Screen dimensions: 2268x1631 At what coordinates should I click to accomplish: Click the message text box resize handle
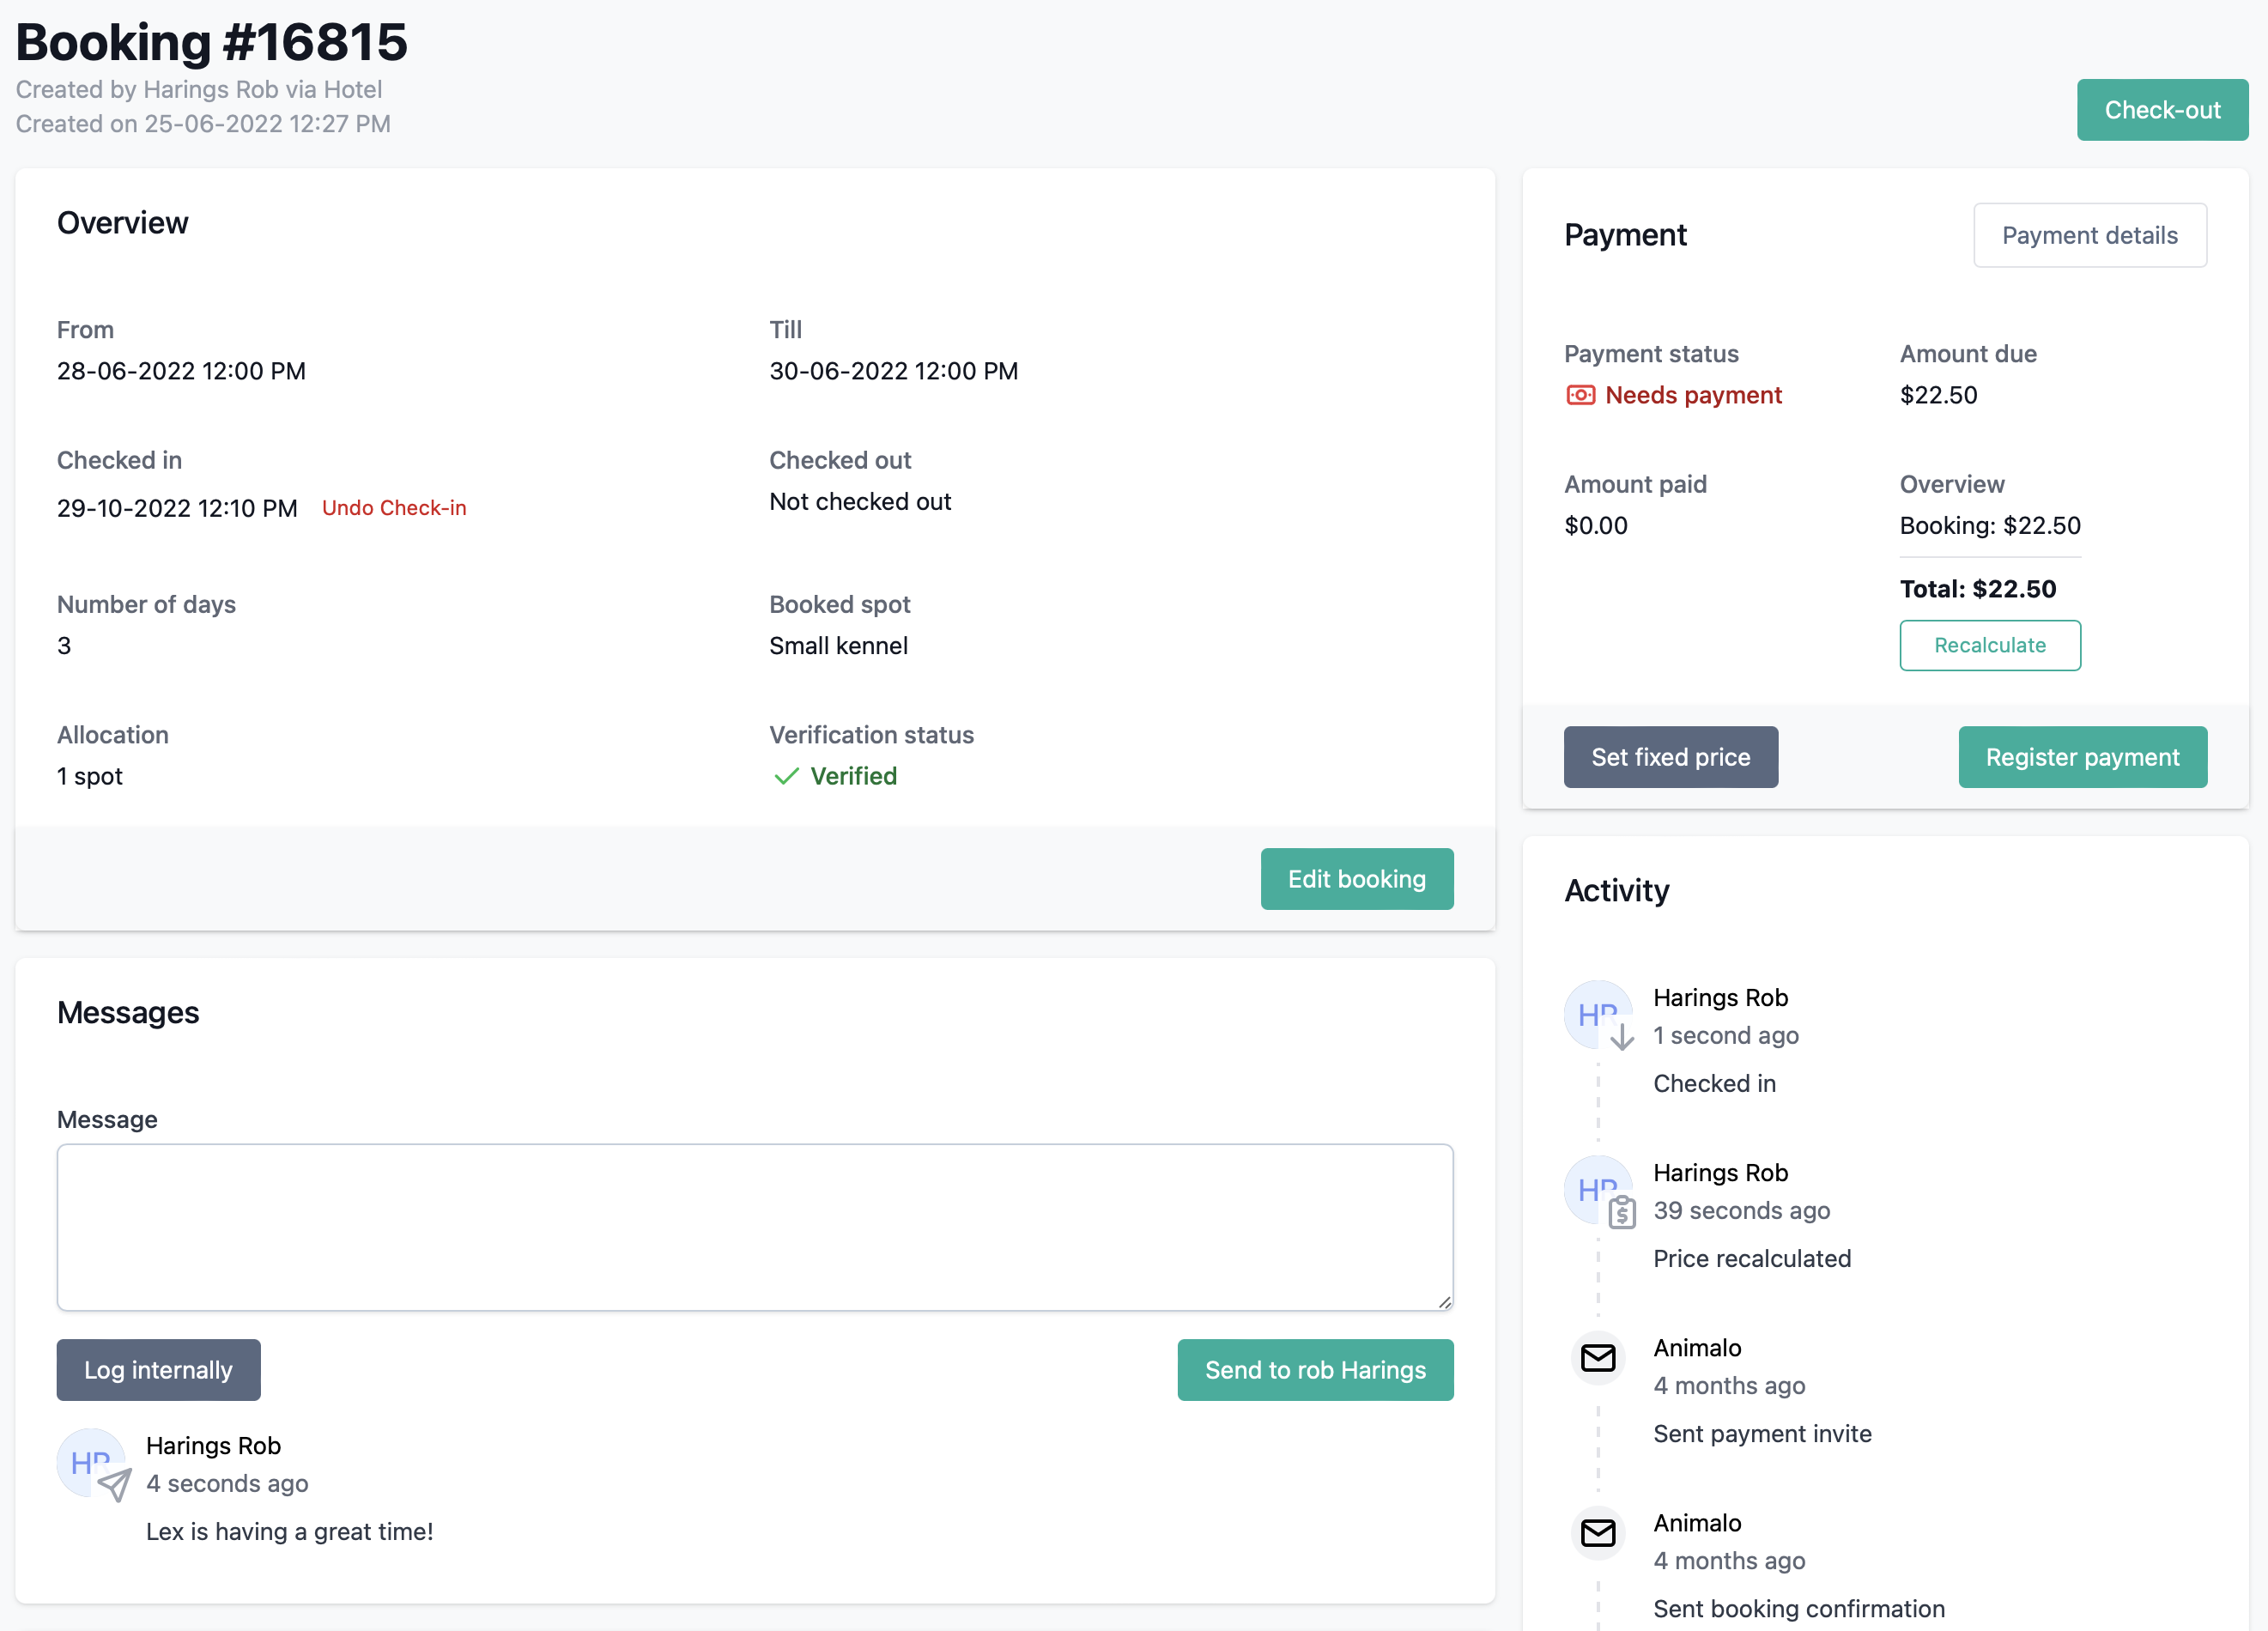pyautogui.click(x=1444, y=1302)
